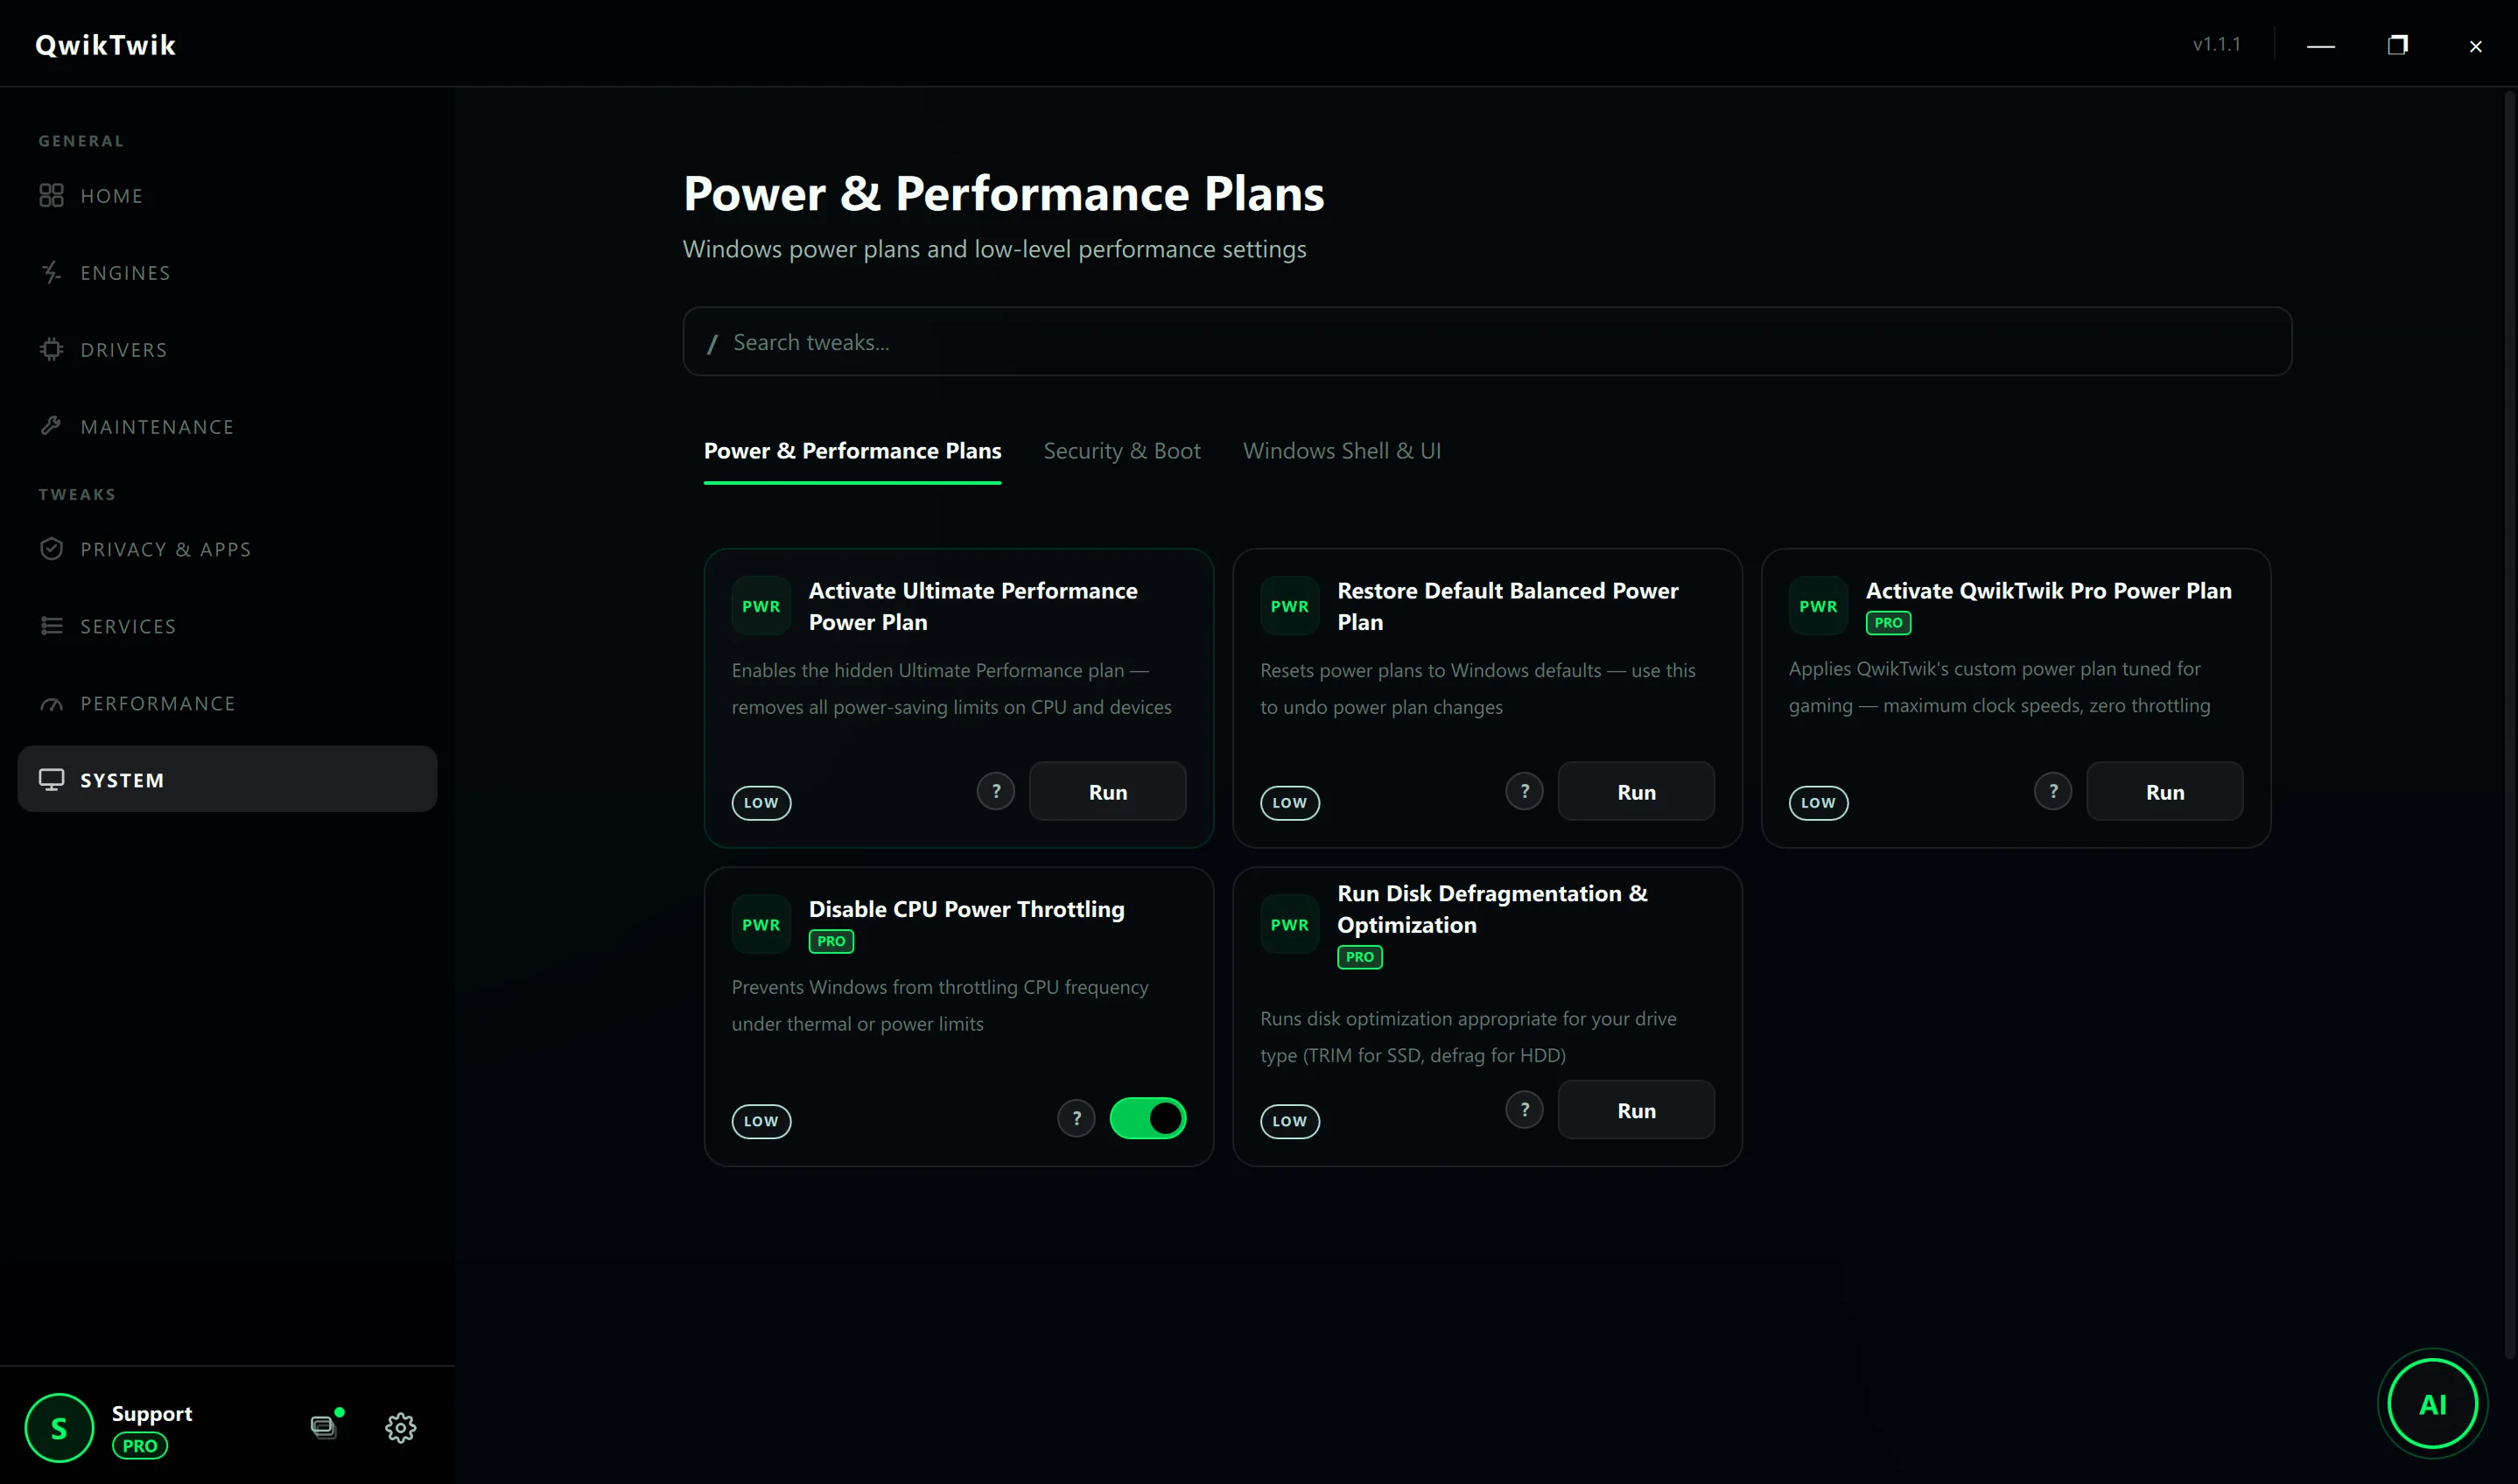Click 'Windows power plans and low-level performance settings' subtitle
This screenshot has width=2518, height=1484.
pos(994,249)
